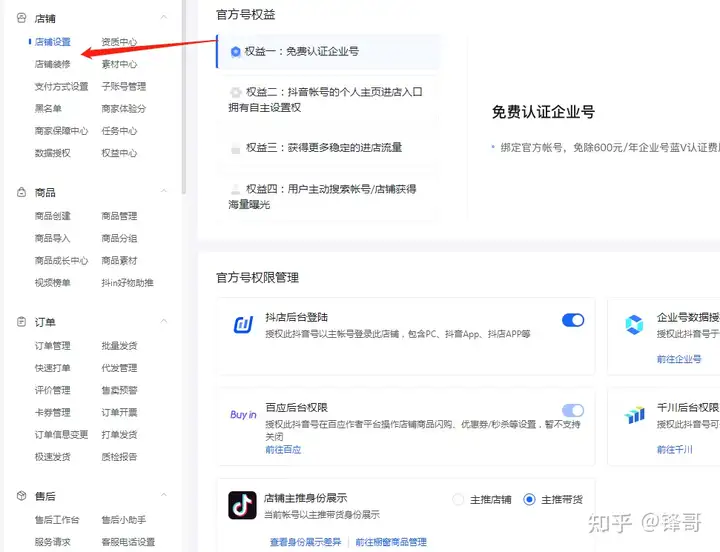Open 店铺设置 in the sidebar
Viewport: 720px width, 552px height.
tap(53, 42)
